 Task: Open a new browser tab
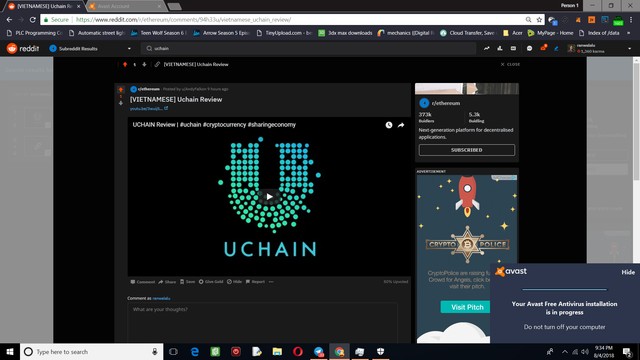[x=174, y=6]
